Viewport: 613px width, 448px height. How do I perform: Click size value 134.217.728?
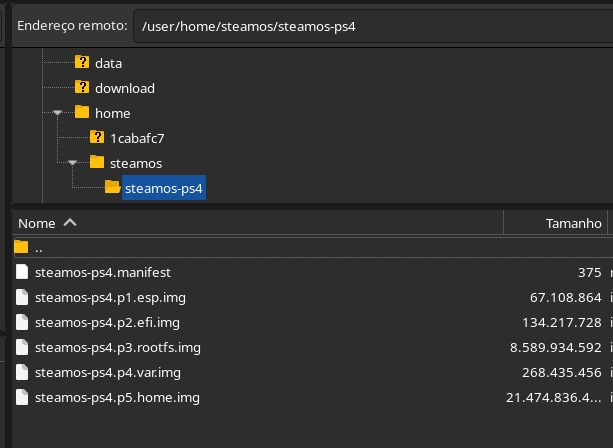(562, 323)
